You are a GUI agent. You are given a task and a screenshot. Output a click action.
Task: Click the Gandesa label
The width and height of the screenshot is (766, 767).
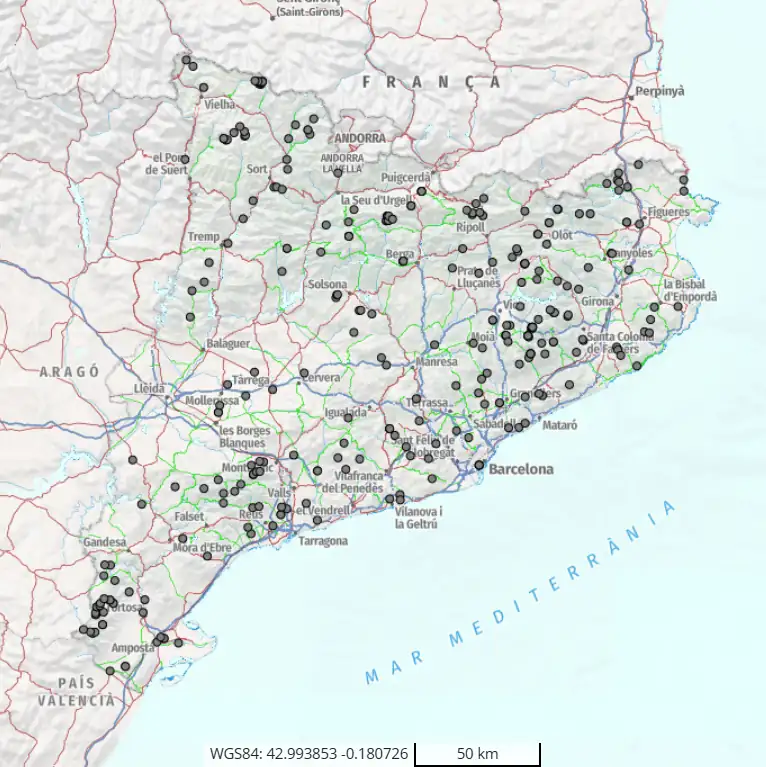coord(104,542)
